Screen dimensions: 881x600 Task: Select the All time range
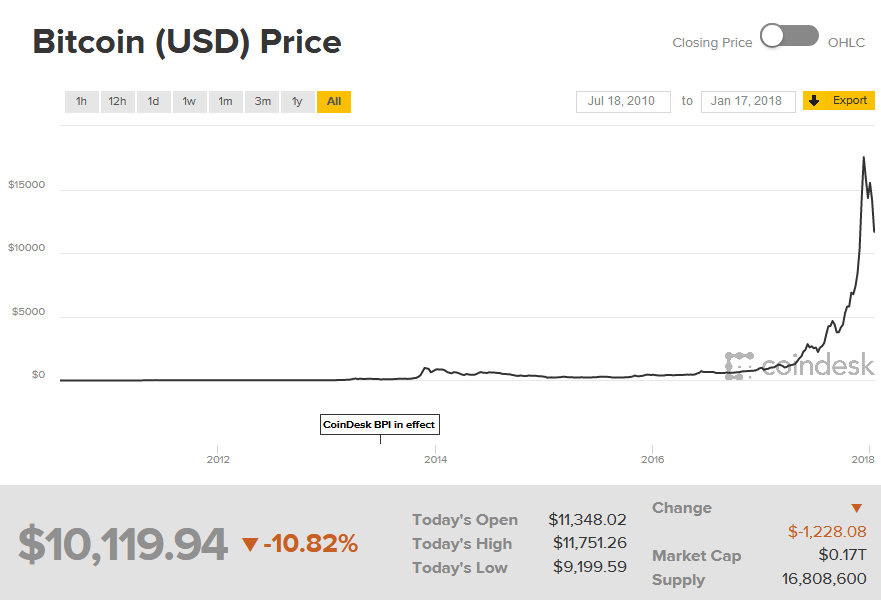[334, 101]
